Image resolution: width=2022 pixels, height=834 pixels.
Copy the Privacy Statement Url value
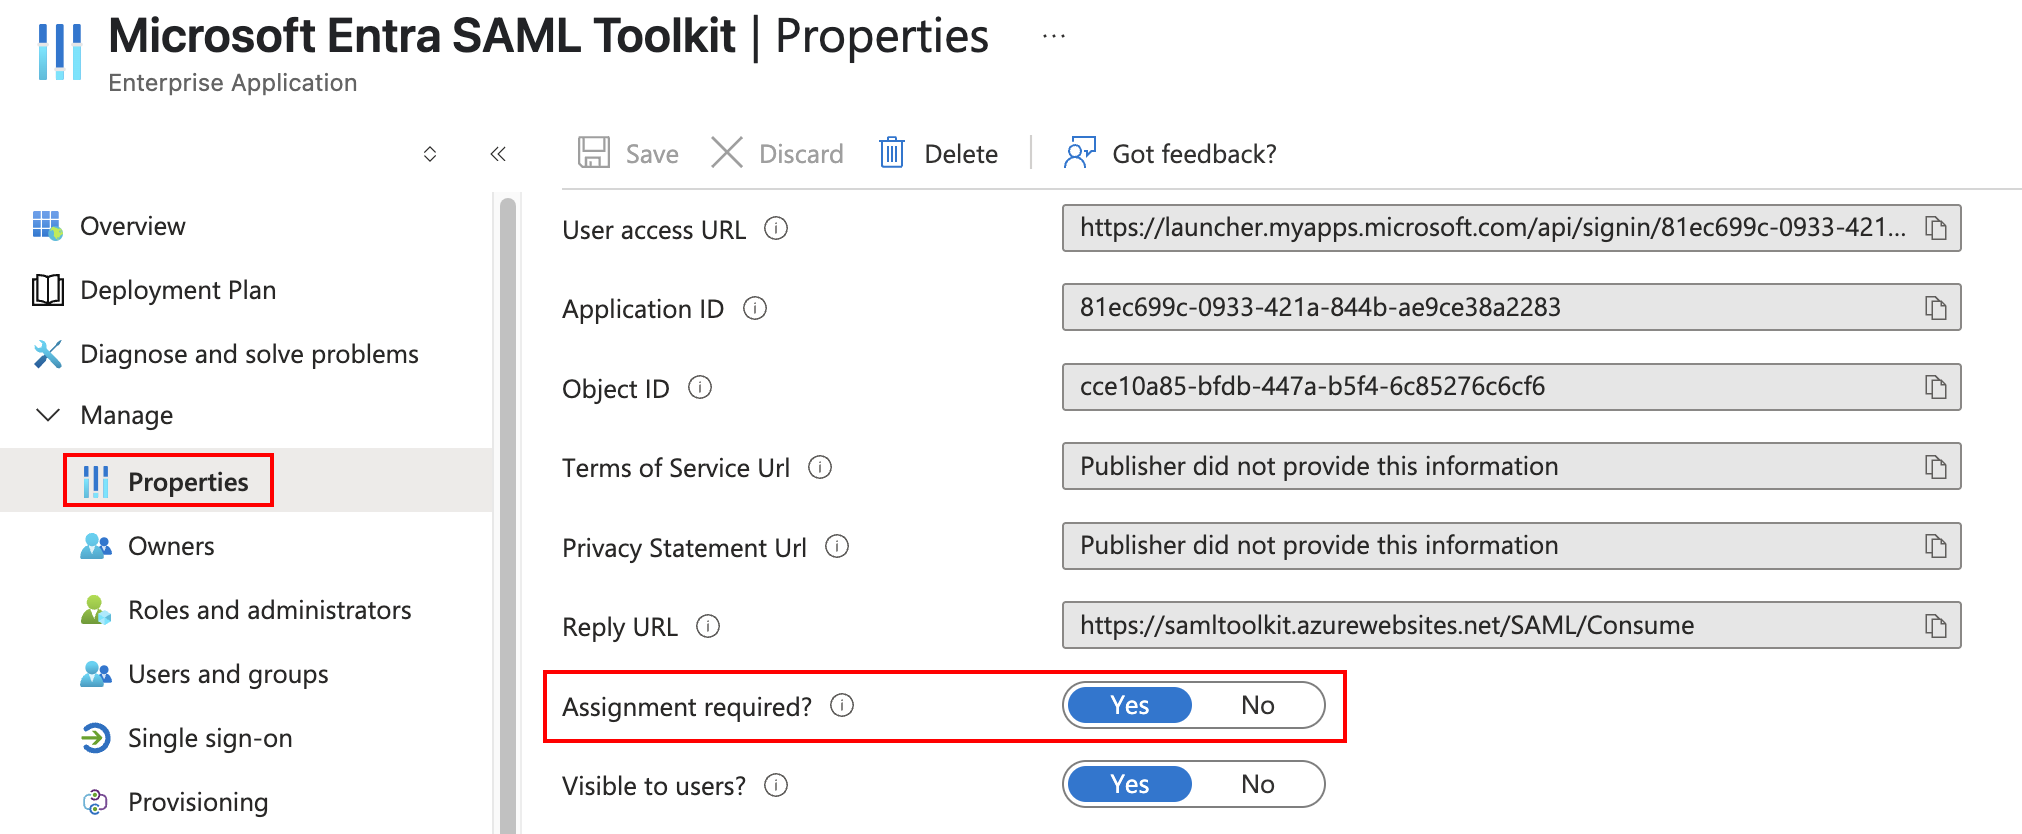coord(1936,546)
